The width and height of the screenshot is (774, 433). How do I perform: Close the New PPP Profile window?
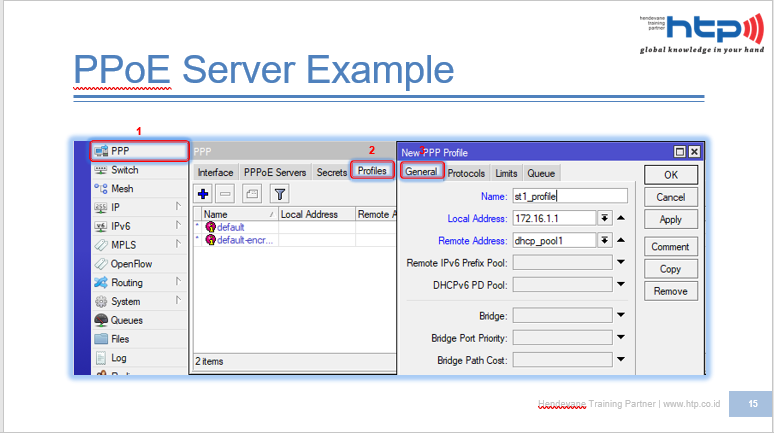pos(694,152)
